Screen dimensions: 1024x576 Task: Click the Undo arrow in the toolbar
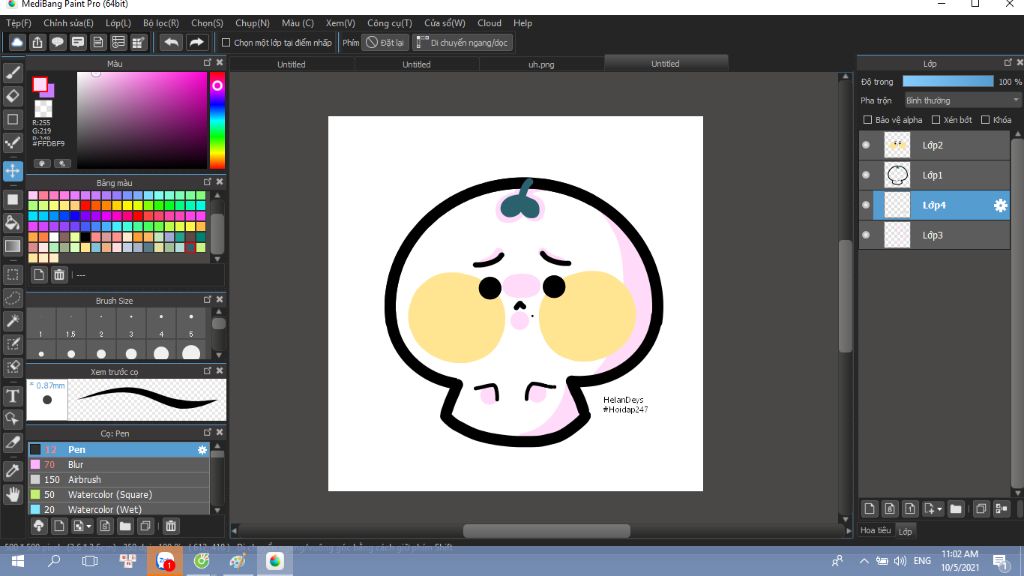171,43
